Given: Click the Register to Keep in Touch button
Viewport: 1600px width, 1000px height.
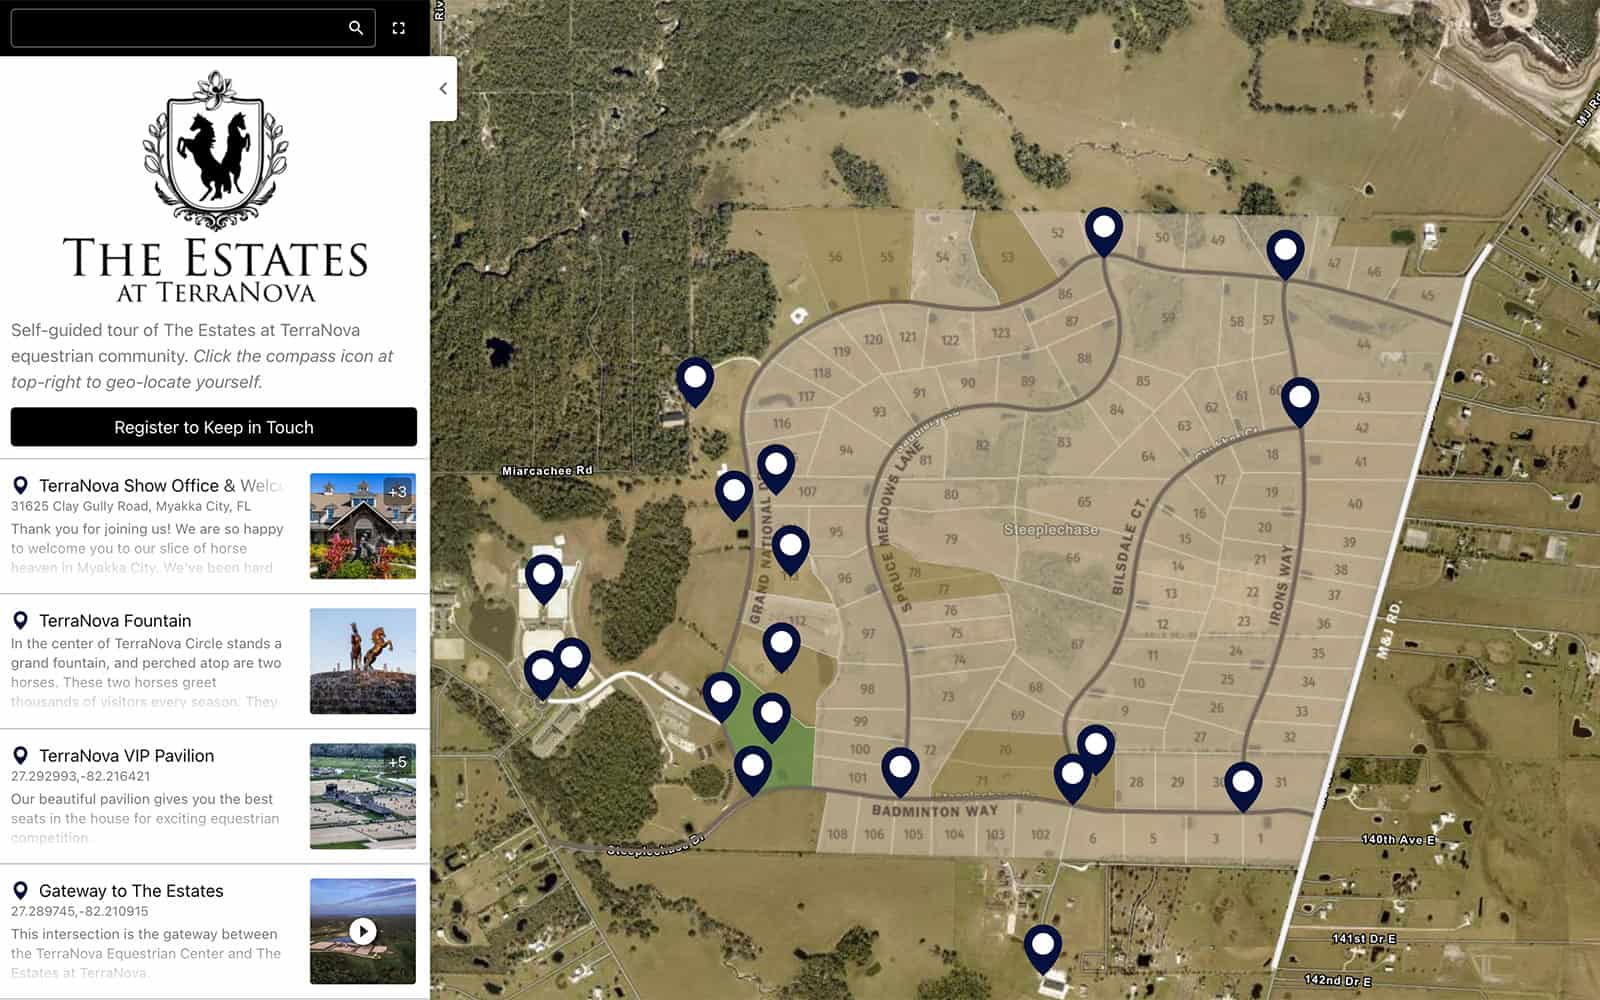Looking at the screenshot, I should coord(214,427).
